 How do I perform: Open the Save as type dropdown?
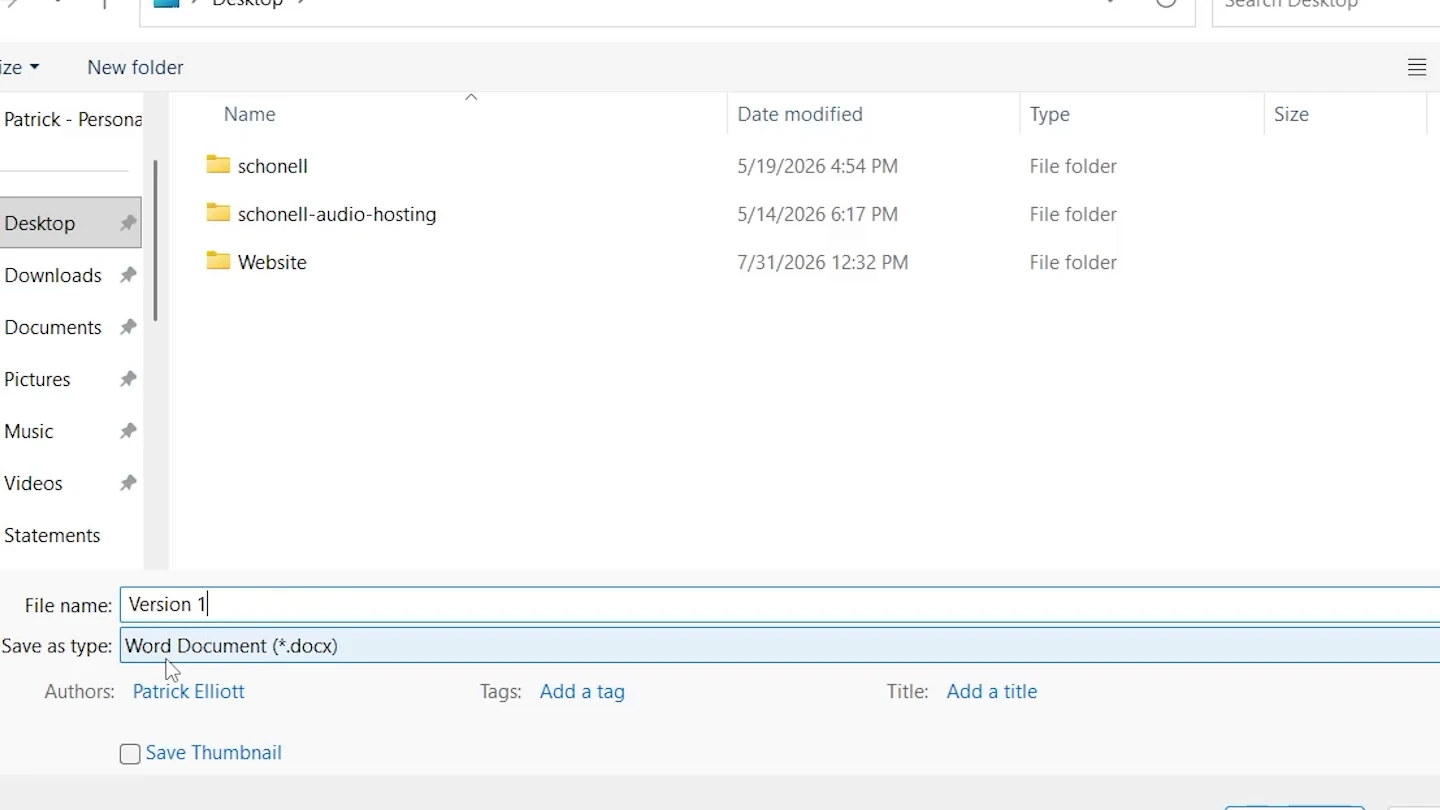click(x=780, y=646)
